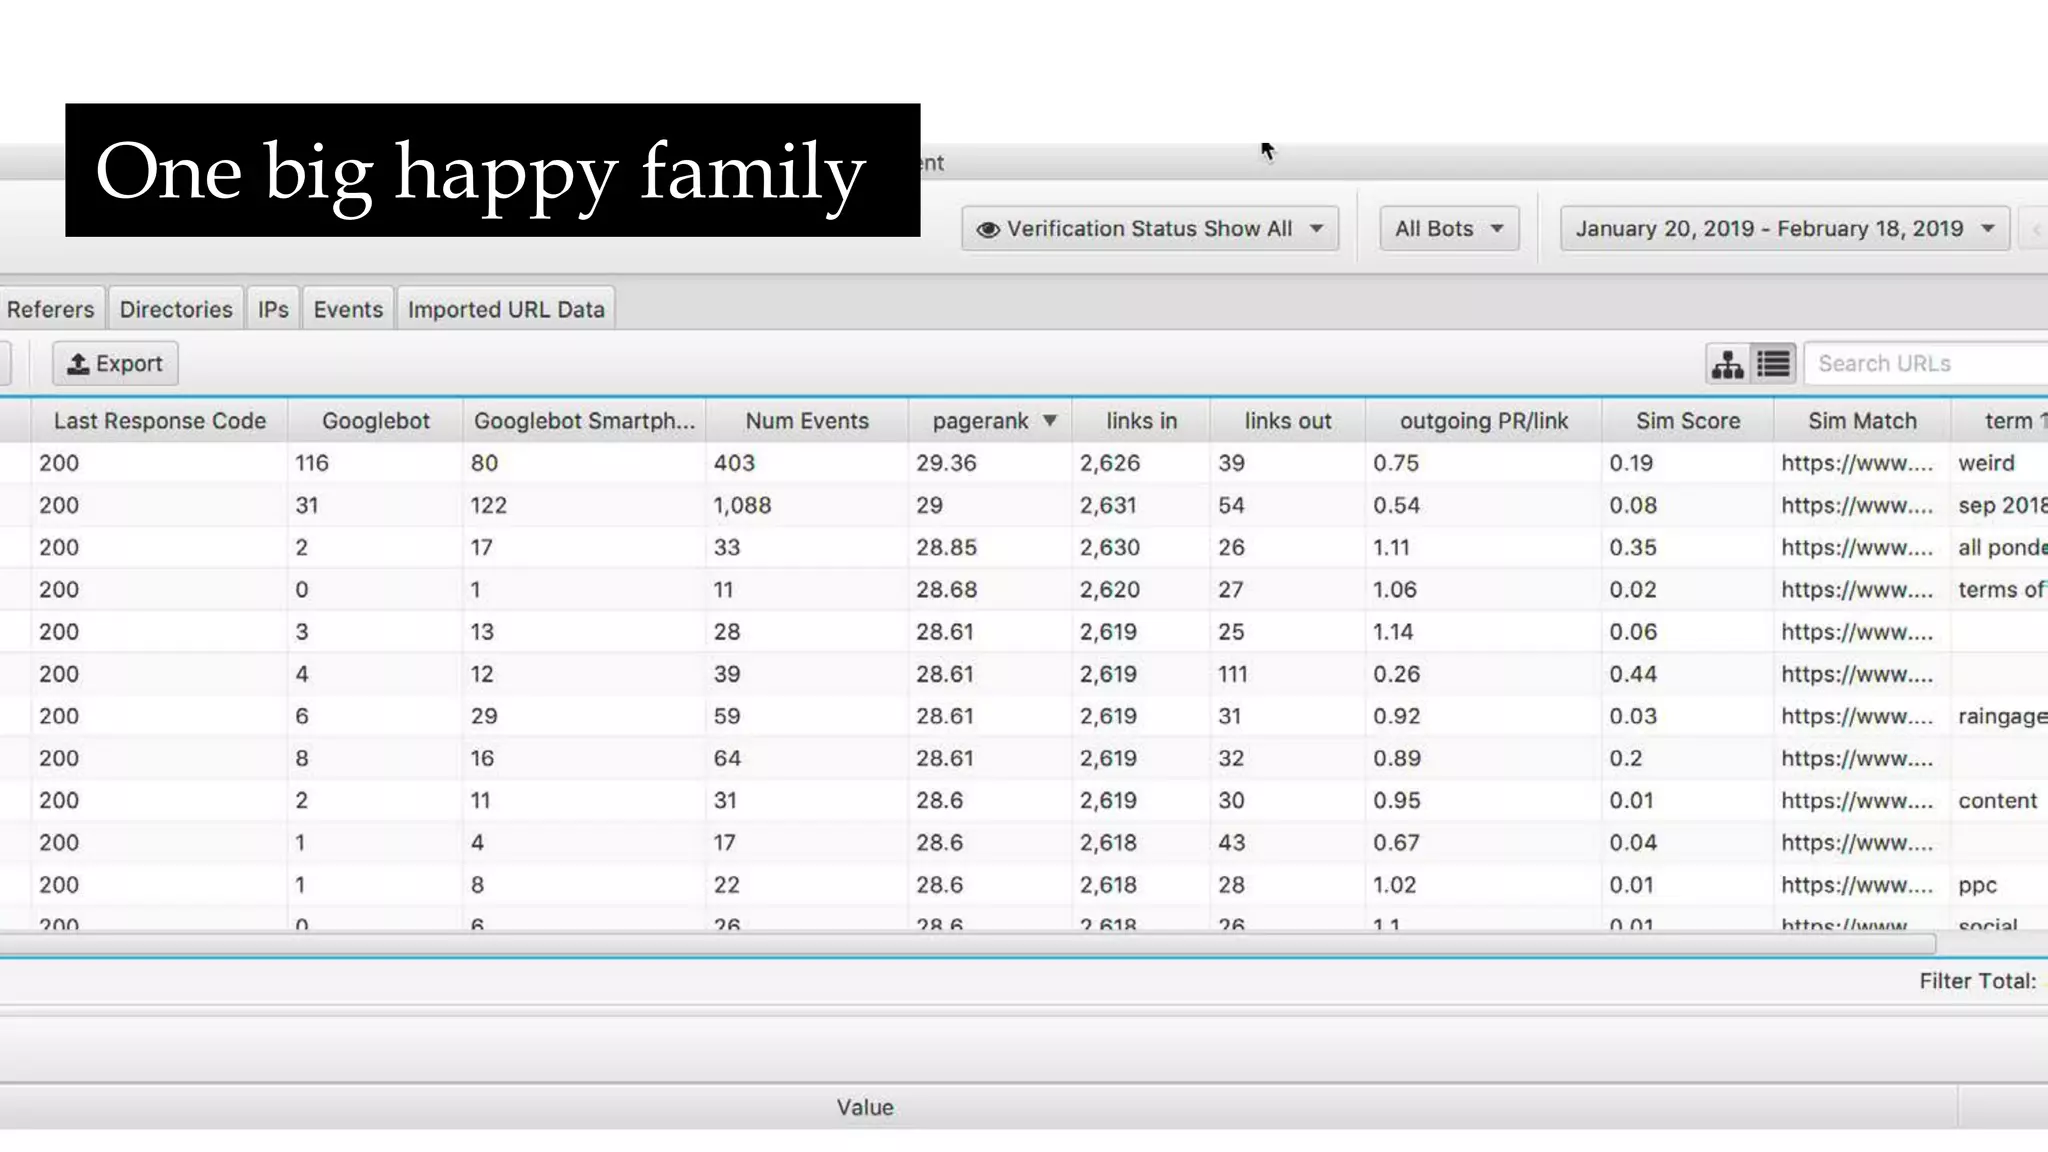
Task: Switch to the Referers tab
Action: coord(50,309)
